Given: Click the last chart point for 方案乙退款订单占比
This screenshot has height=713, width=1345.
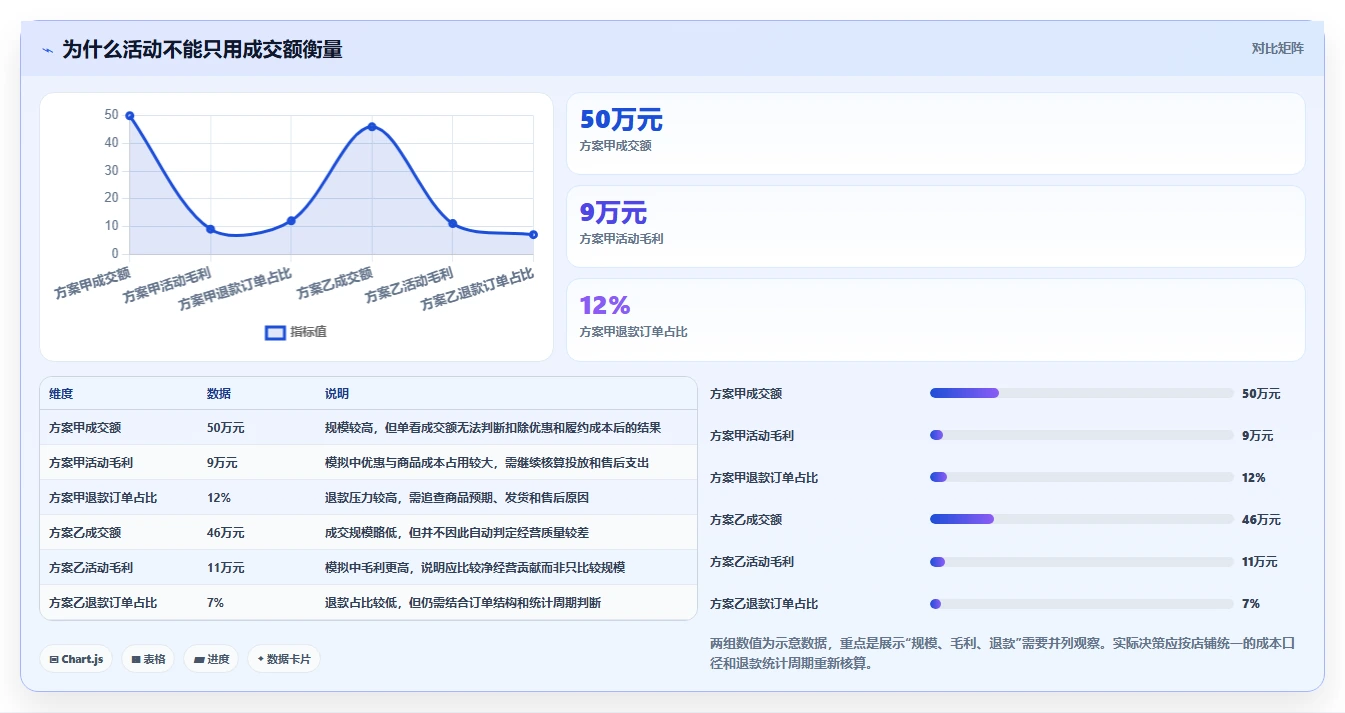Looking at the screenshot, I should (533, 235).
